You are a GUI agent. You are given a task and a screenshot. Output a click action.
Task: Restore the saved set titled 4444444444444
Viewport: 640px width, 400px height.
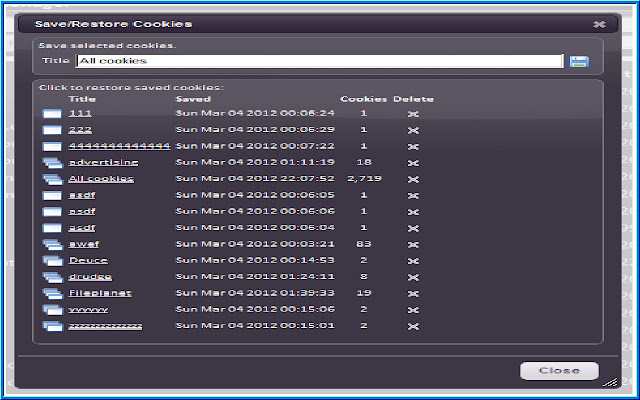tap(119, 146)
